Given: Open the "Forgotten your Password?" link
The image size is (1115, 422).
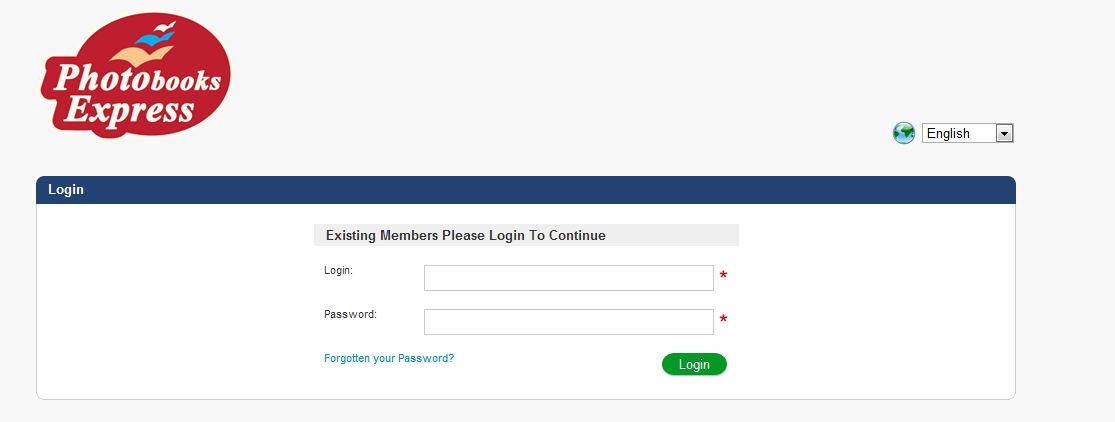Looking at the screenshot, I should 389,358.
